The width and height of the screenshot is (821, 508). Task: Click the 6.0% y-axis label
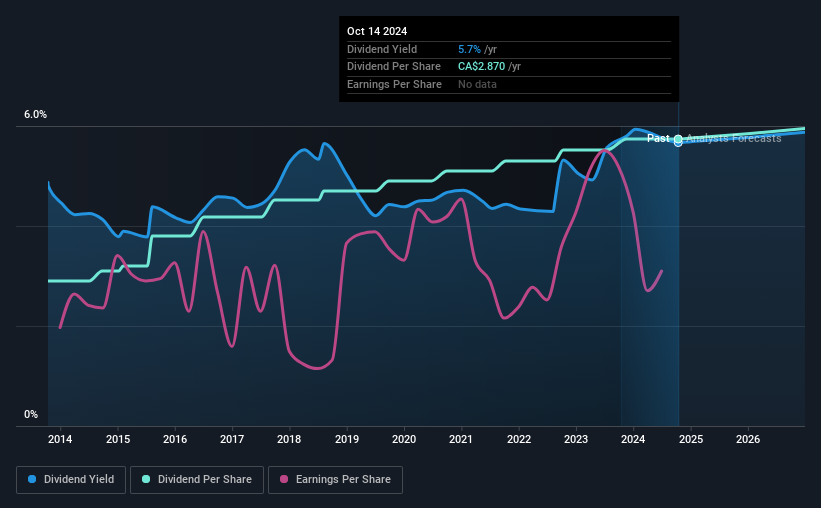coord(35,115)
